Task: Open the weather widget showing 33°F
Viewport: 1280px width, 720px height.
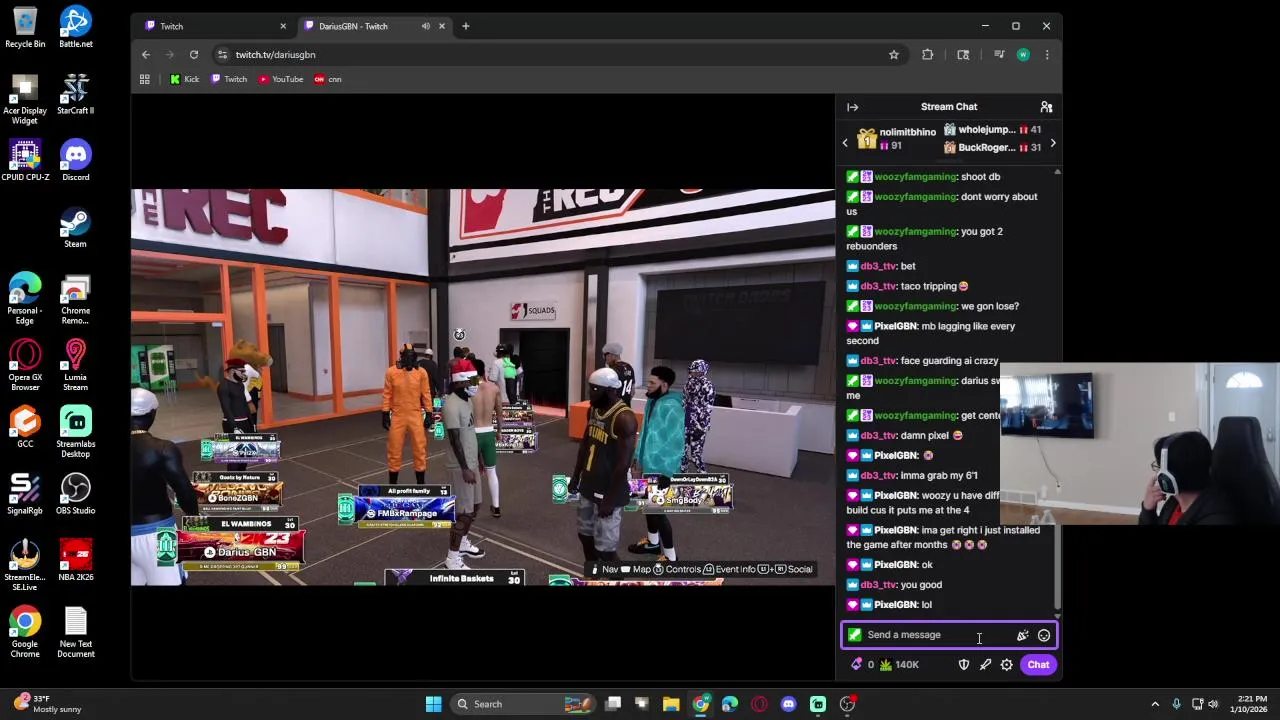Action: coord(46,704)
